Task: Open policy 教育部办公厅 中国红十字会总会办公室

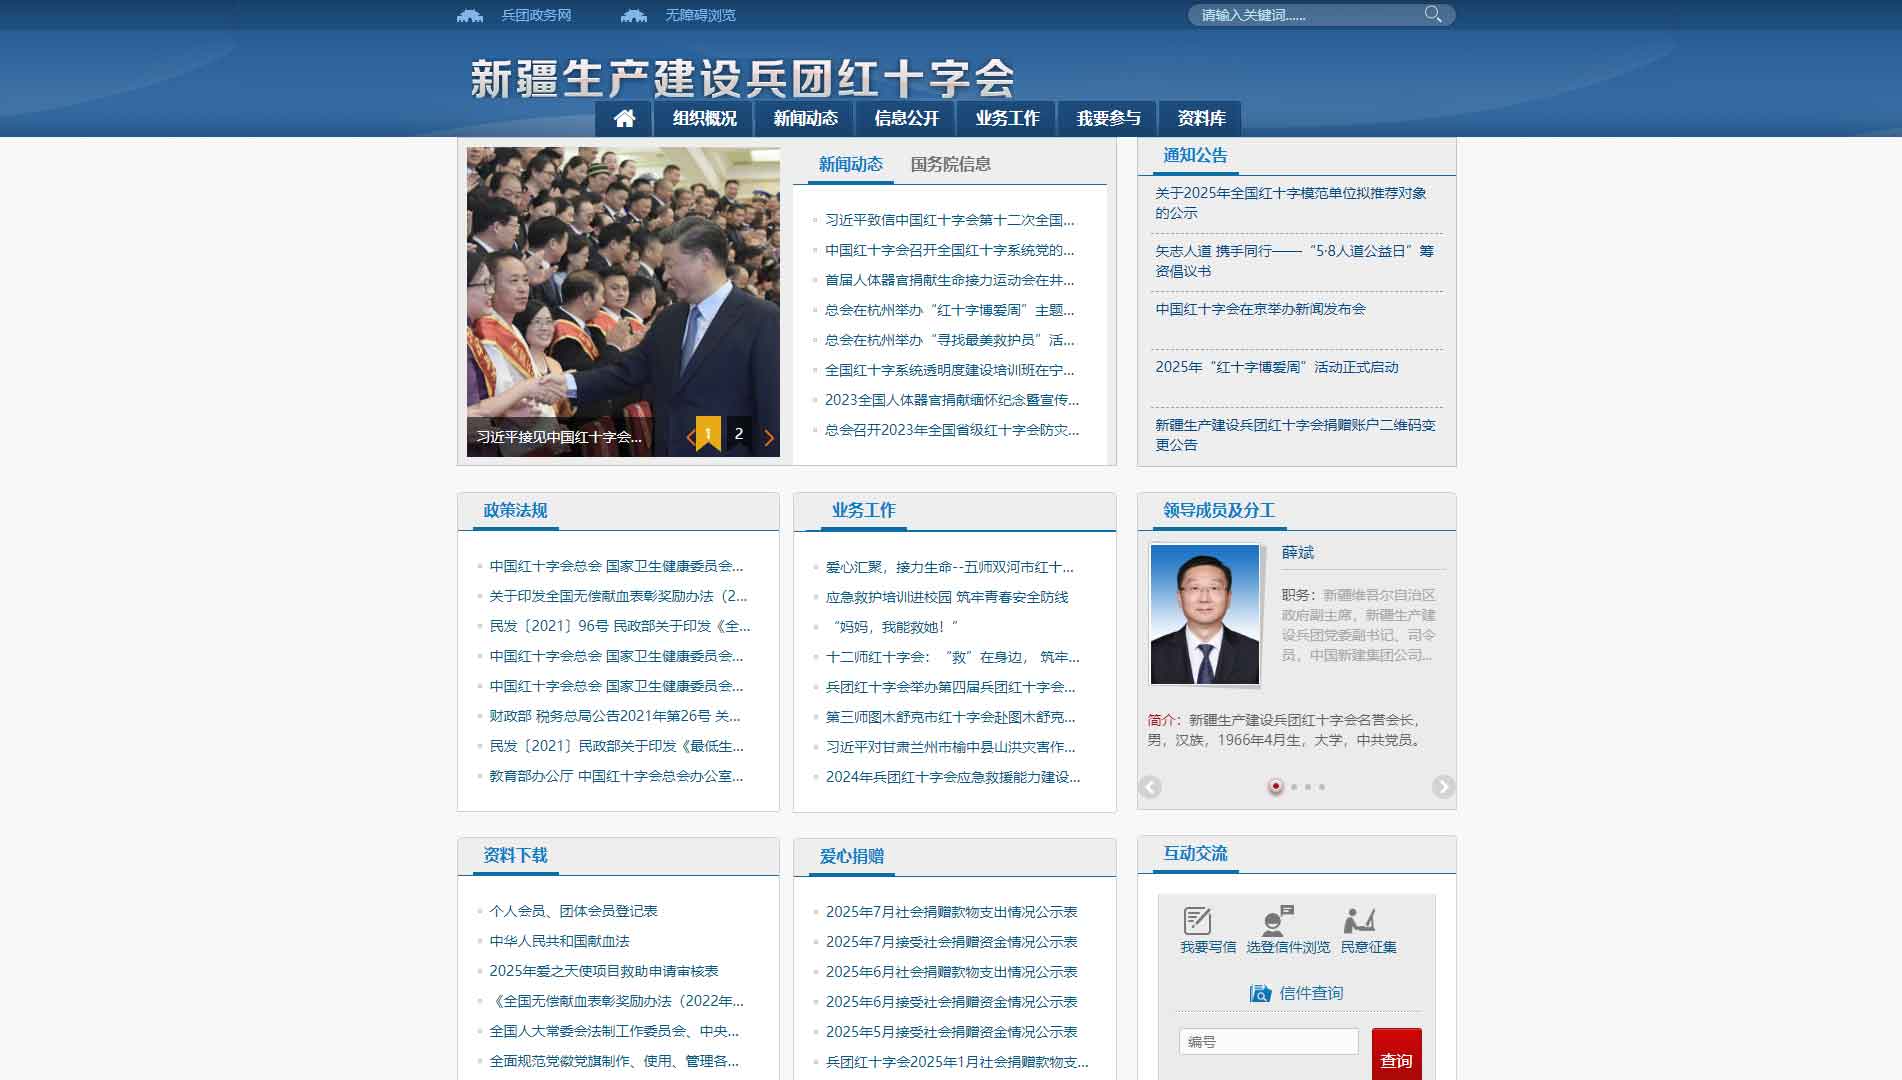Action: [x=616, y=776]
